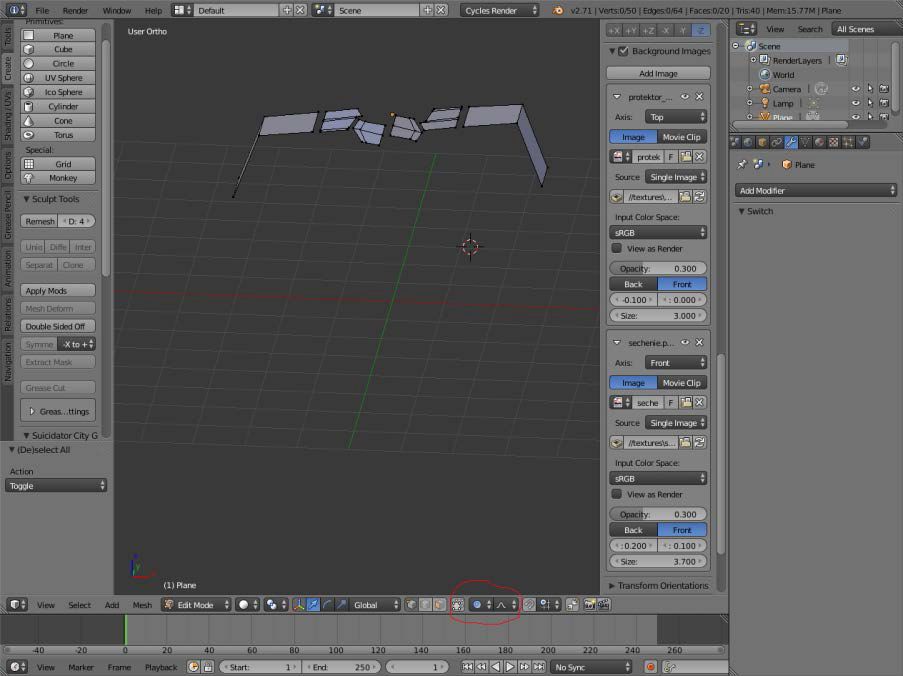Open the sechenie Axis Front dropdown
This screenshot has height=676, width=903.
click(x=676, y=363)
